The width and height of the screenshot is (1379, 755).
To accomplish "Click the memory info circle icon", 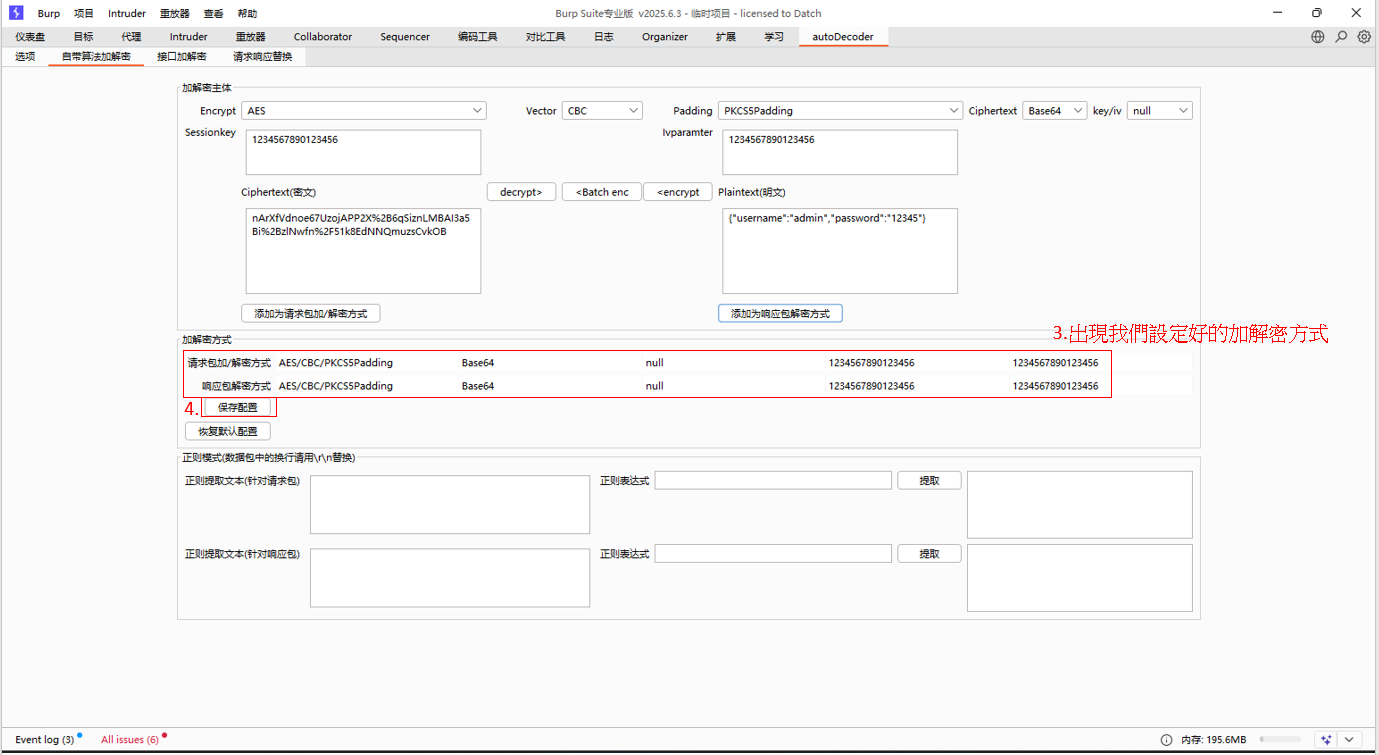I will point(1166,740).
